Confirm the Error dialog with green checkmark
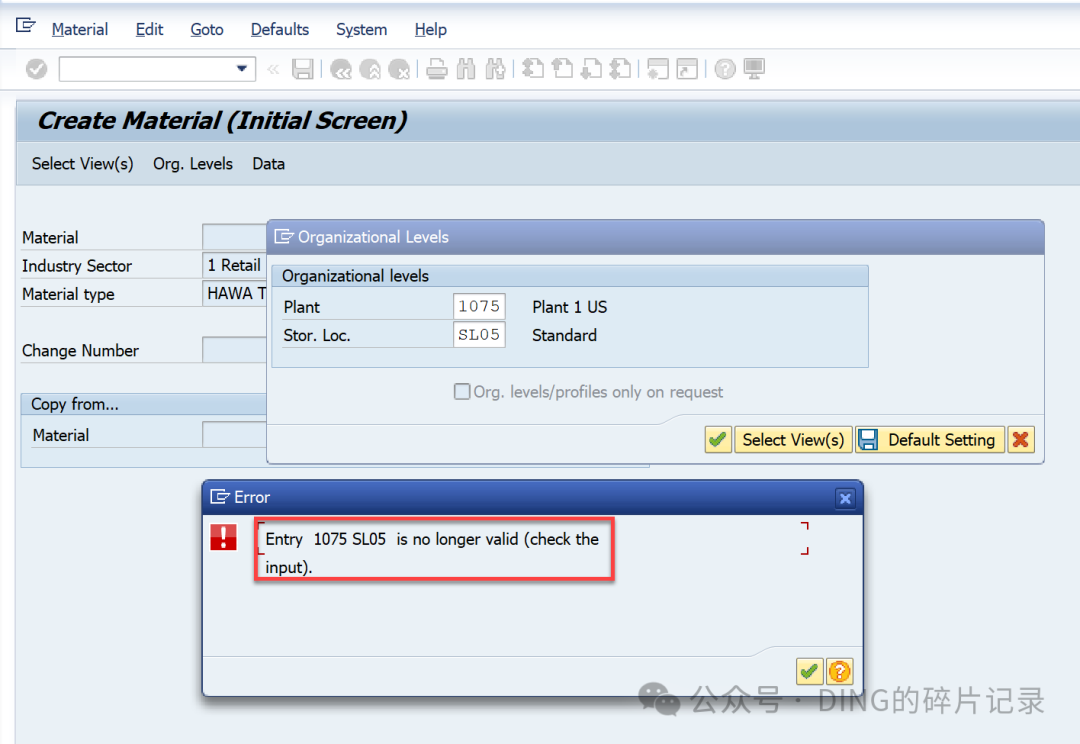 809,671
